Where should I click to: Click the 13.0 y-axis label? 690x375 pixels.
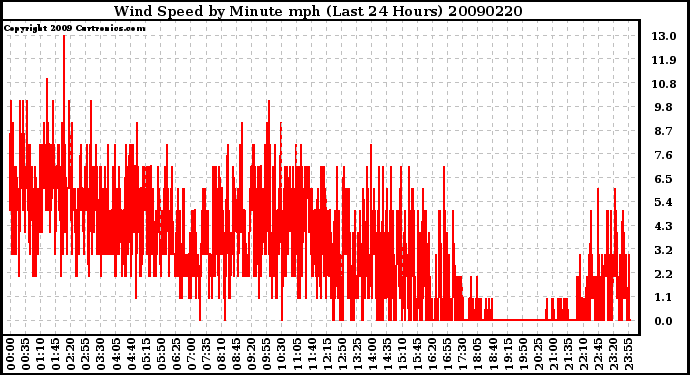(664, 36)
